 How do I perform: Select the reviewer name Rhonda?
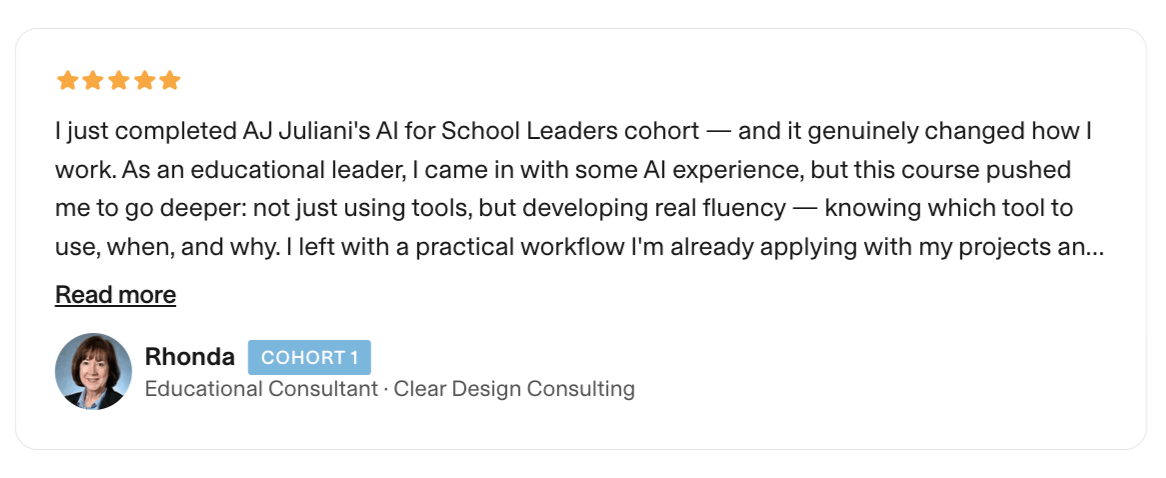190,357
